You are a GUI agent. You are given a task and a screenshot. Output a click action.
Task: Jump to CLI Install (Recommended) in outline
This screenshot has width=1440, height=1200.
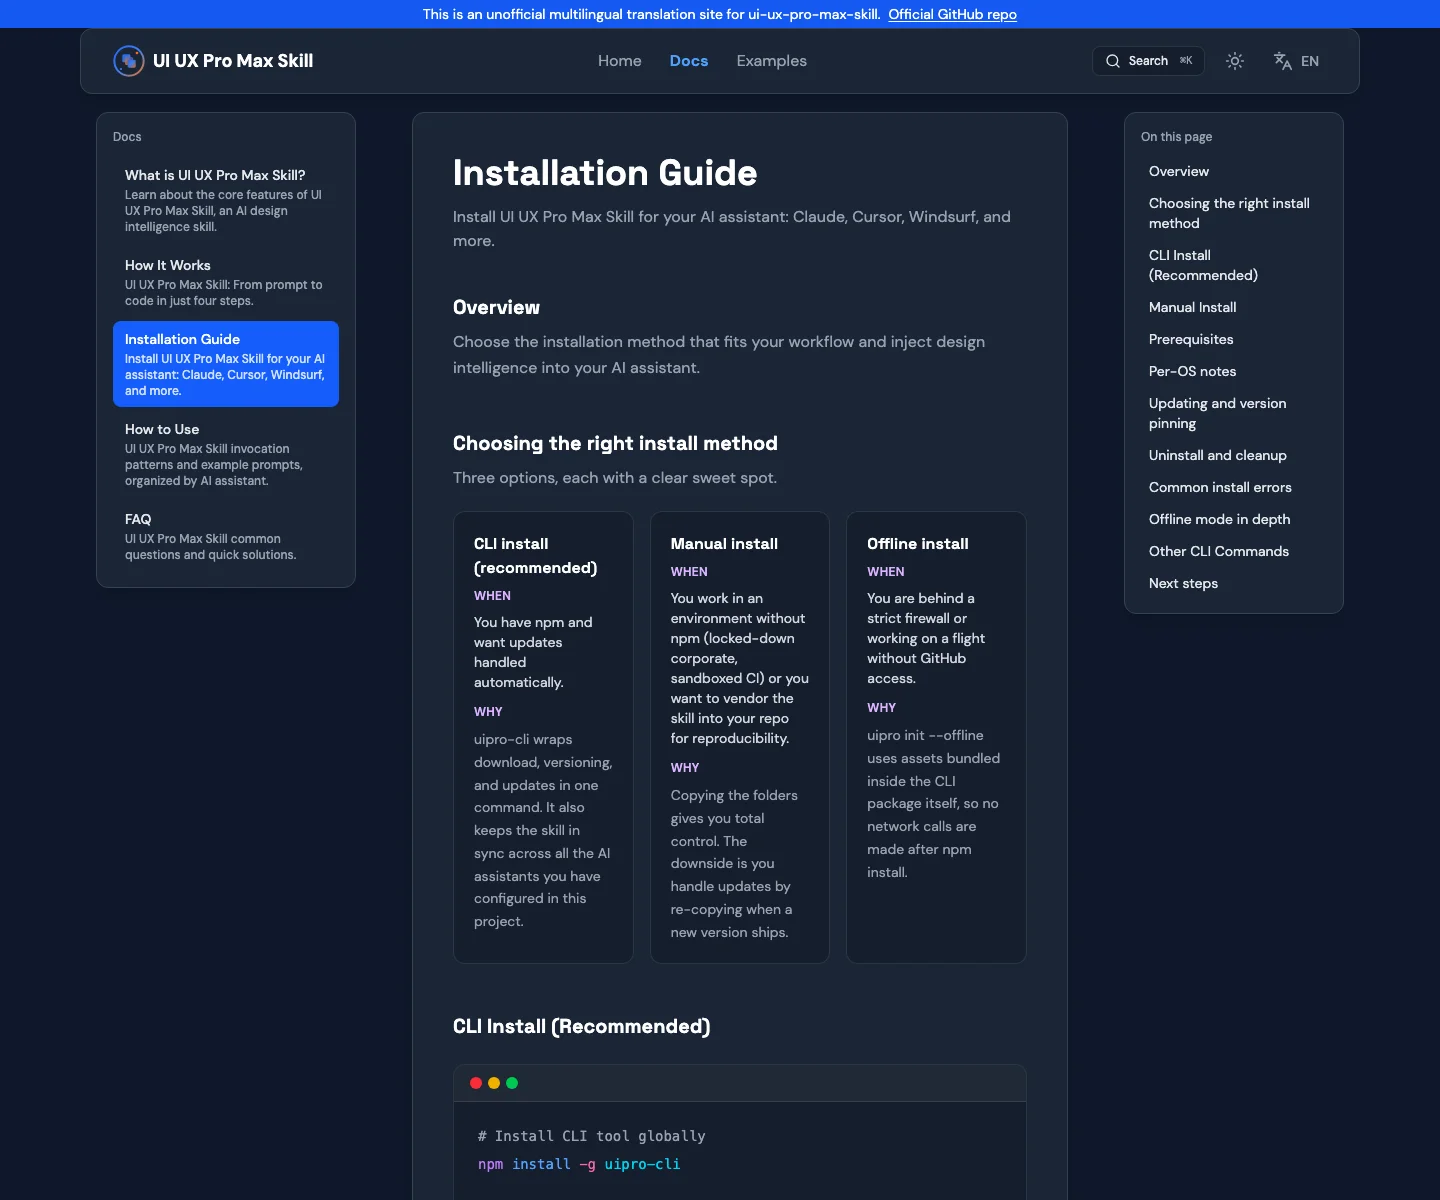pos(1203,265)
